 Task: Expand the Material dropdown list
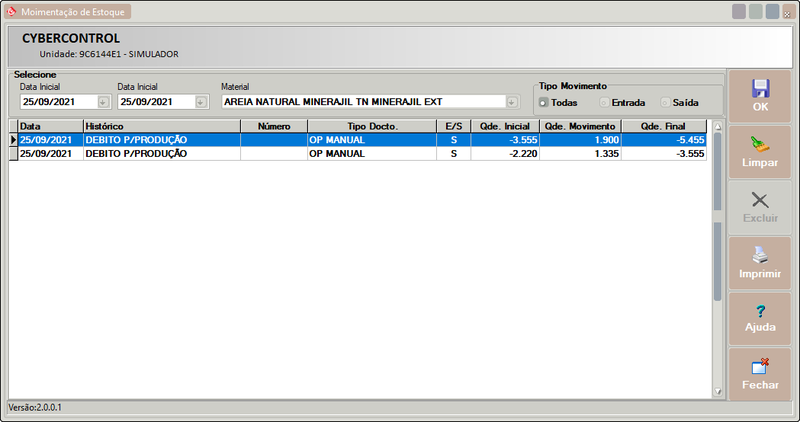click(x=513, y=101)
